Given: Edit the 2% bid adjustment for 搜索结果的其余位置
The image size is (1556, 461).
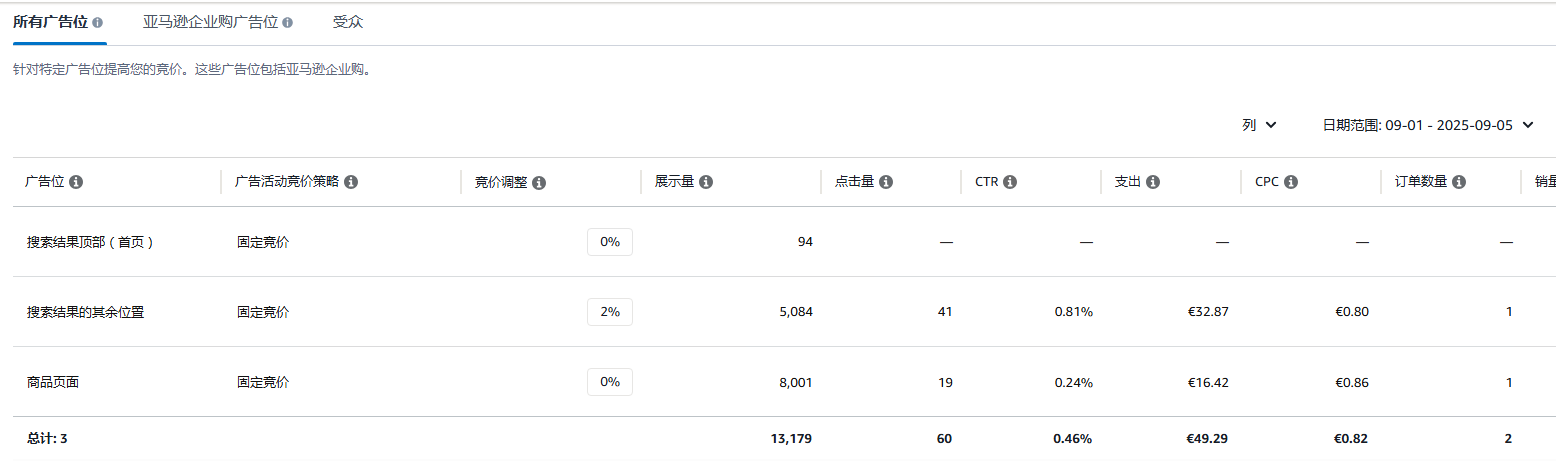Looking at the screenshot, I should coord(610,312).
